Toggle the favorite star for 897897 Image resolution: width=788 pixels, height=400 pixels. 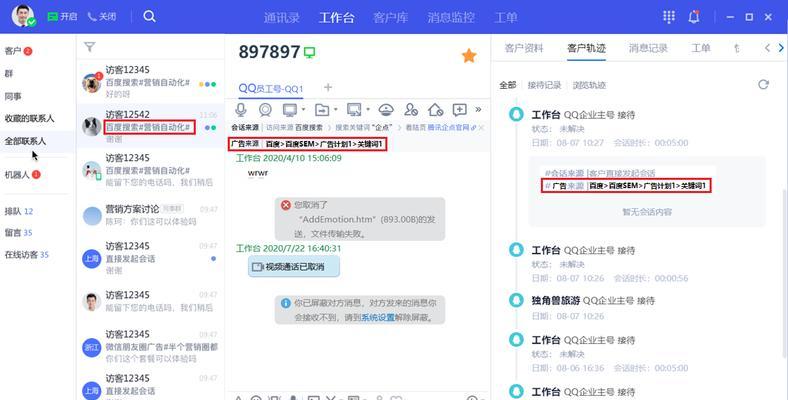click(469, 55)
